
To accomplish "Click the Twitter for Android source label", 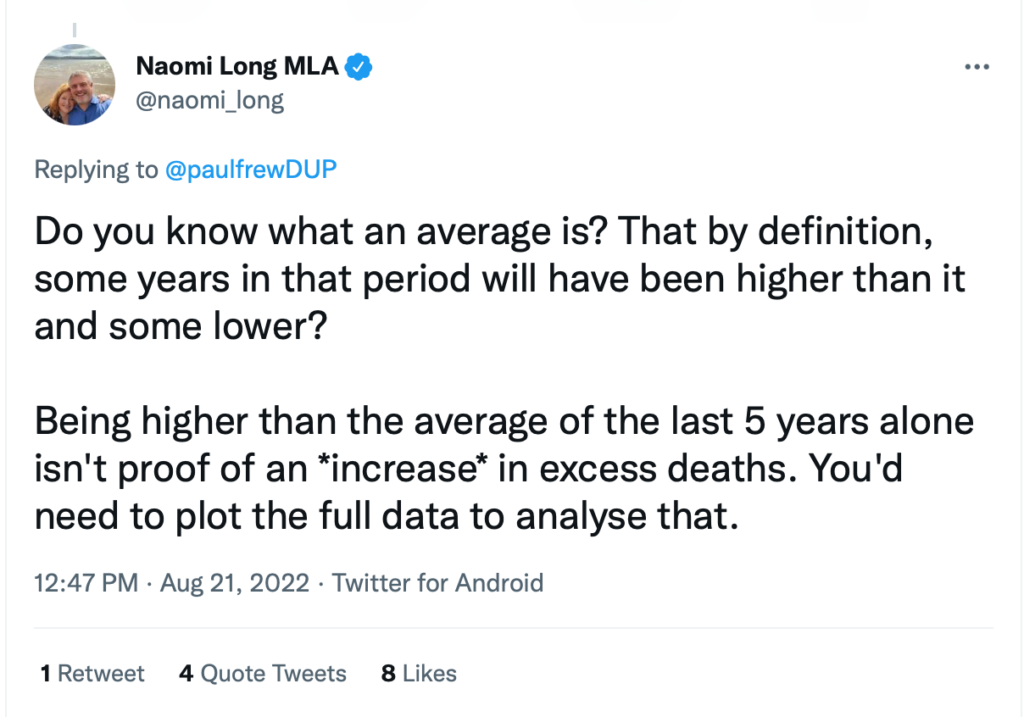I will tap(438, 582).
